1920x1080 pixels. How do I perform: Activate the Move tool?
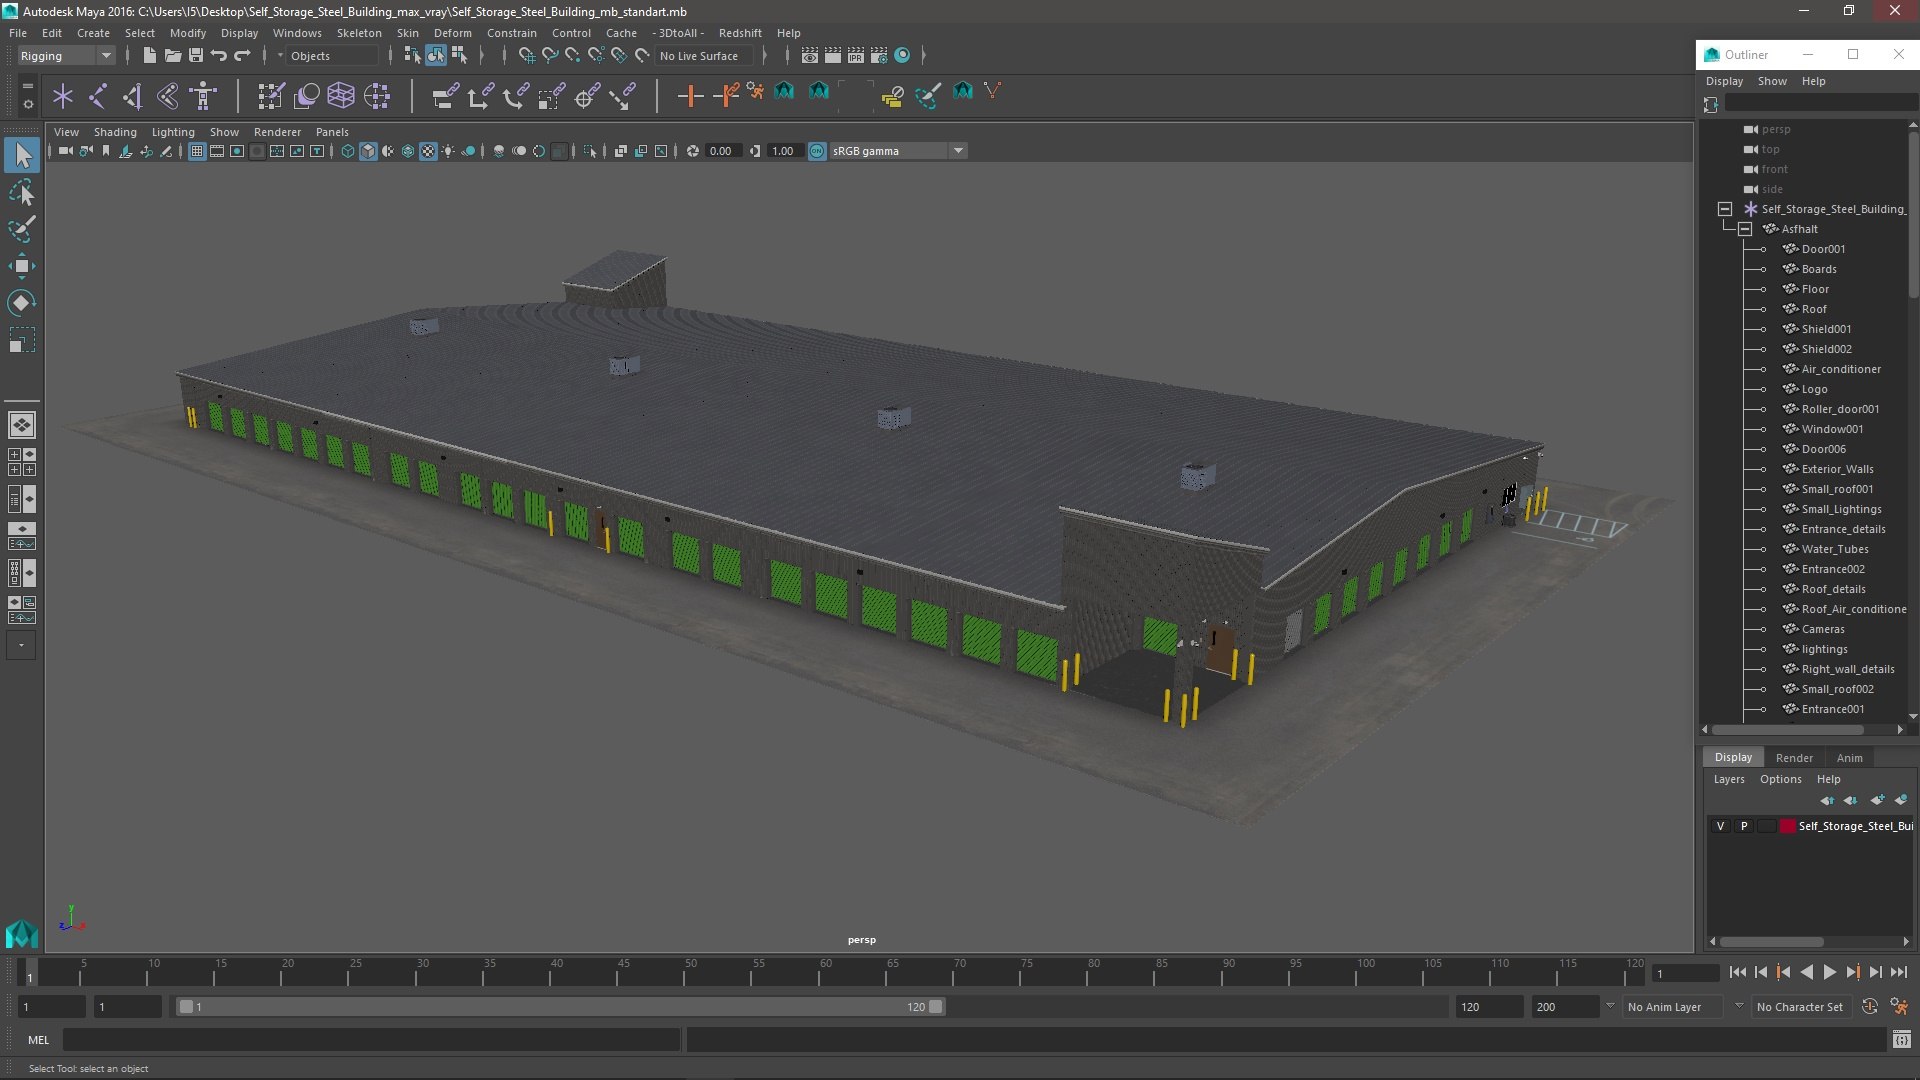coord(22,266)
